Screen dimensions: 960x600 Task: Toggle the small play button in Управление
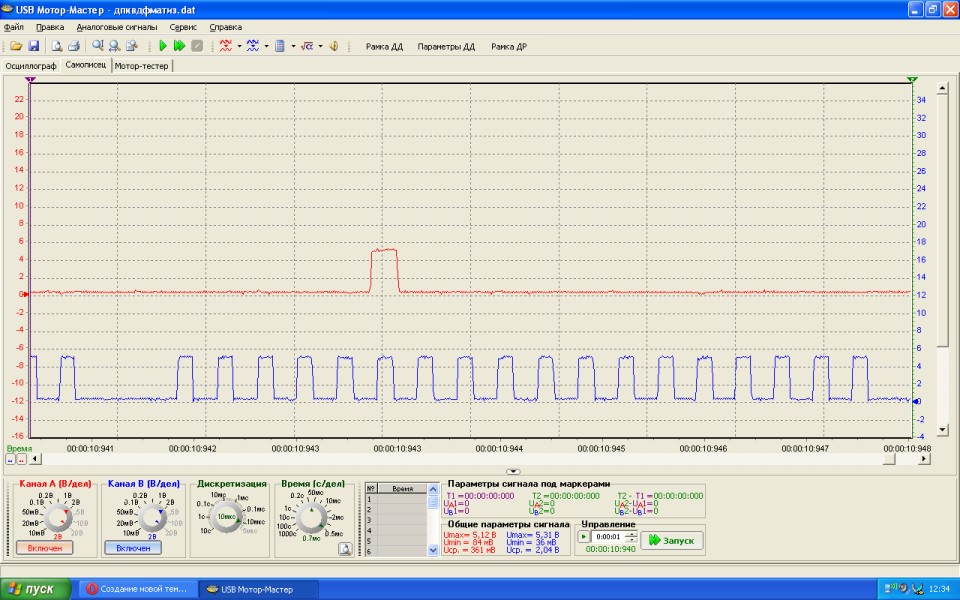[585, 537]
